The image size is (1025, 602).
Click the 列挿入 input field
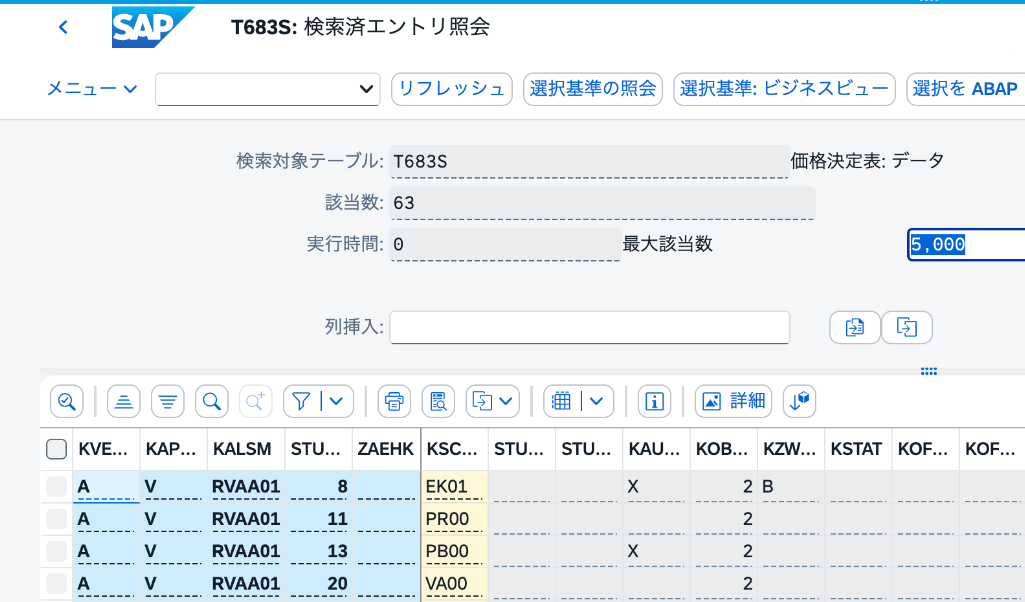coord(590,327)
